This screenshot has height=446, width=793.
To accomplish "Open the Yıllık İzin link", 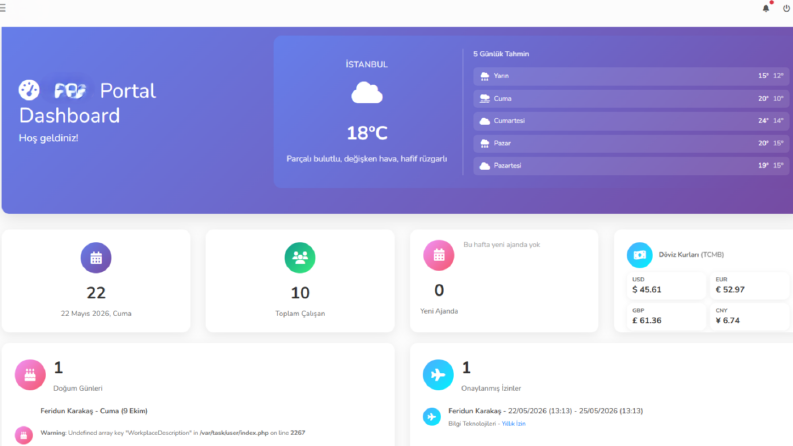I will [x=513, y=424].
